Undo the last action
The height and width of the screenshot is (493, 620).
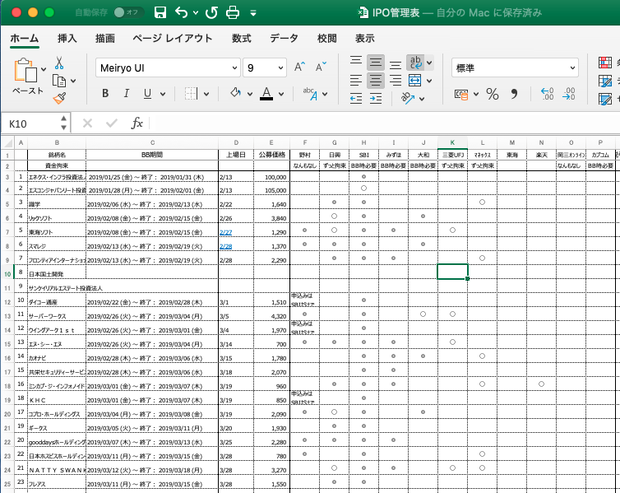pyautogui.click(x=181, y=12)
